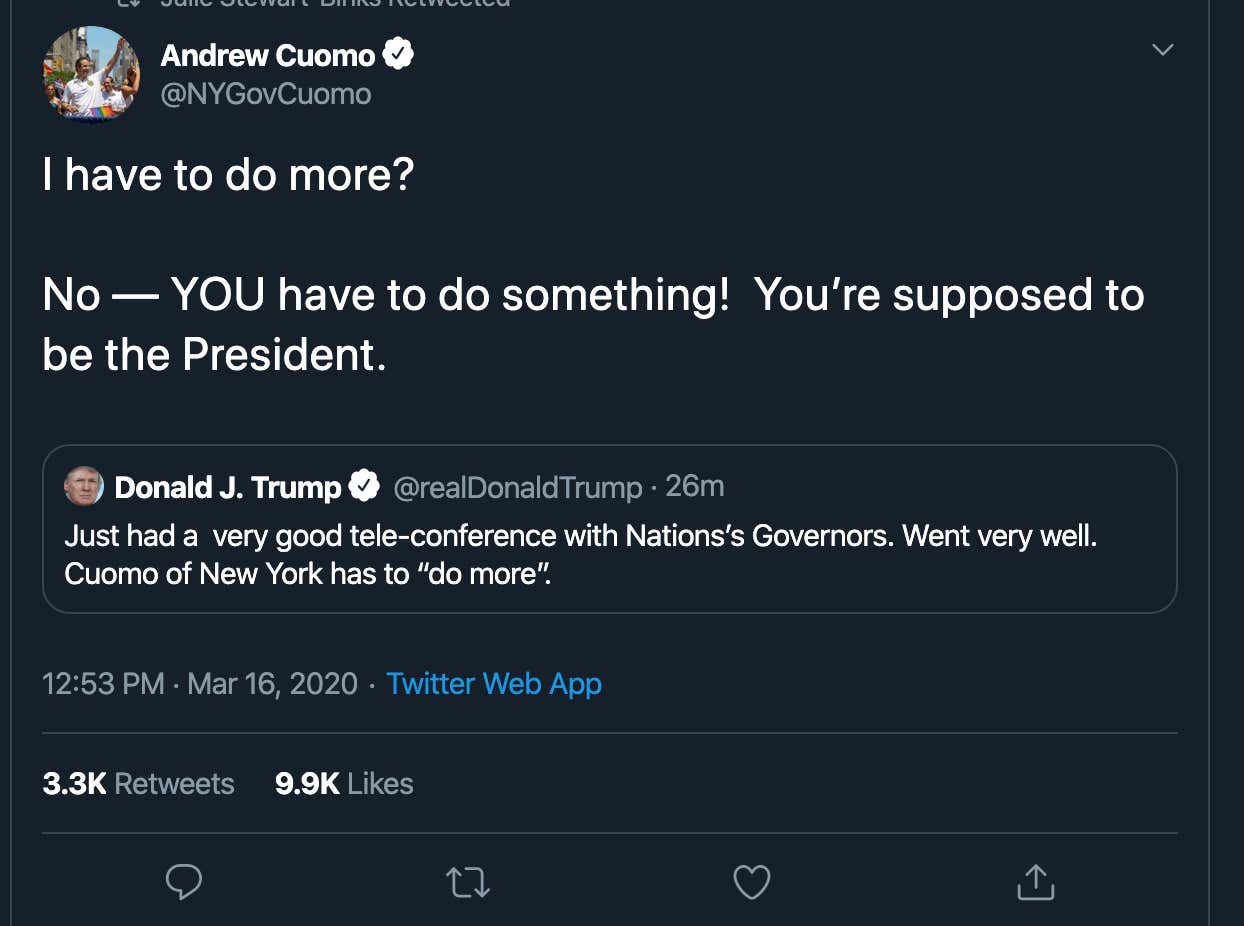The height and width of the screenshot is (926, 1244).
Task: Click the 12:53 PM Mar 16, 2020 timestamp
Action: [200, 684]
